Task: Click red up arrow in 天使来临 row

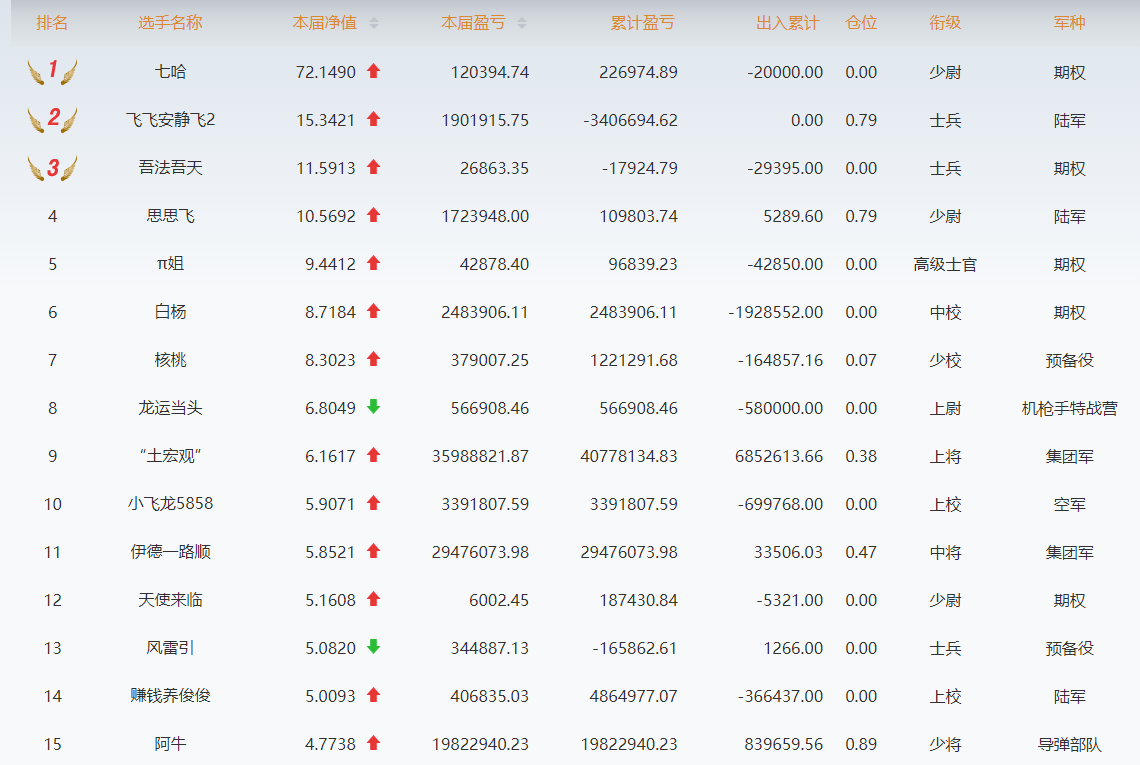Action: [374, 598]
